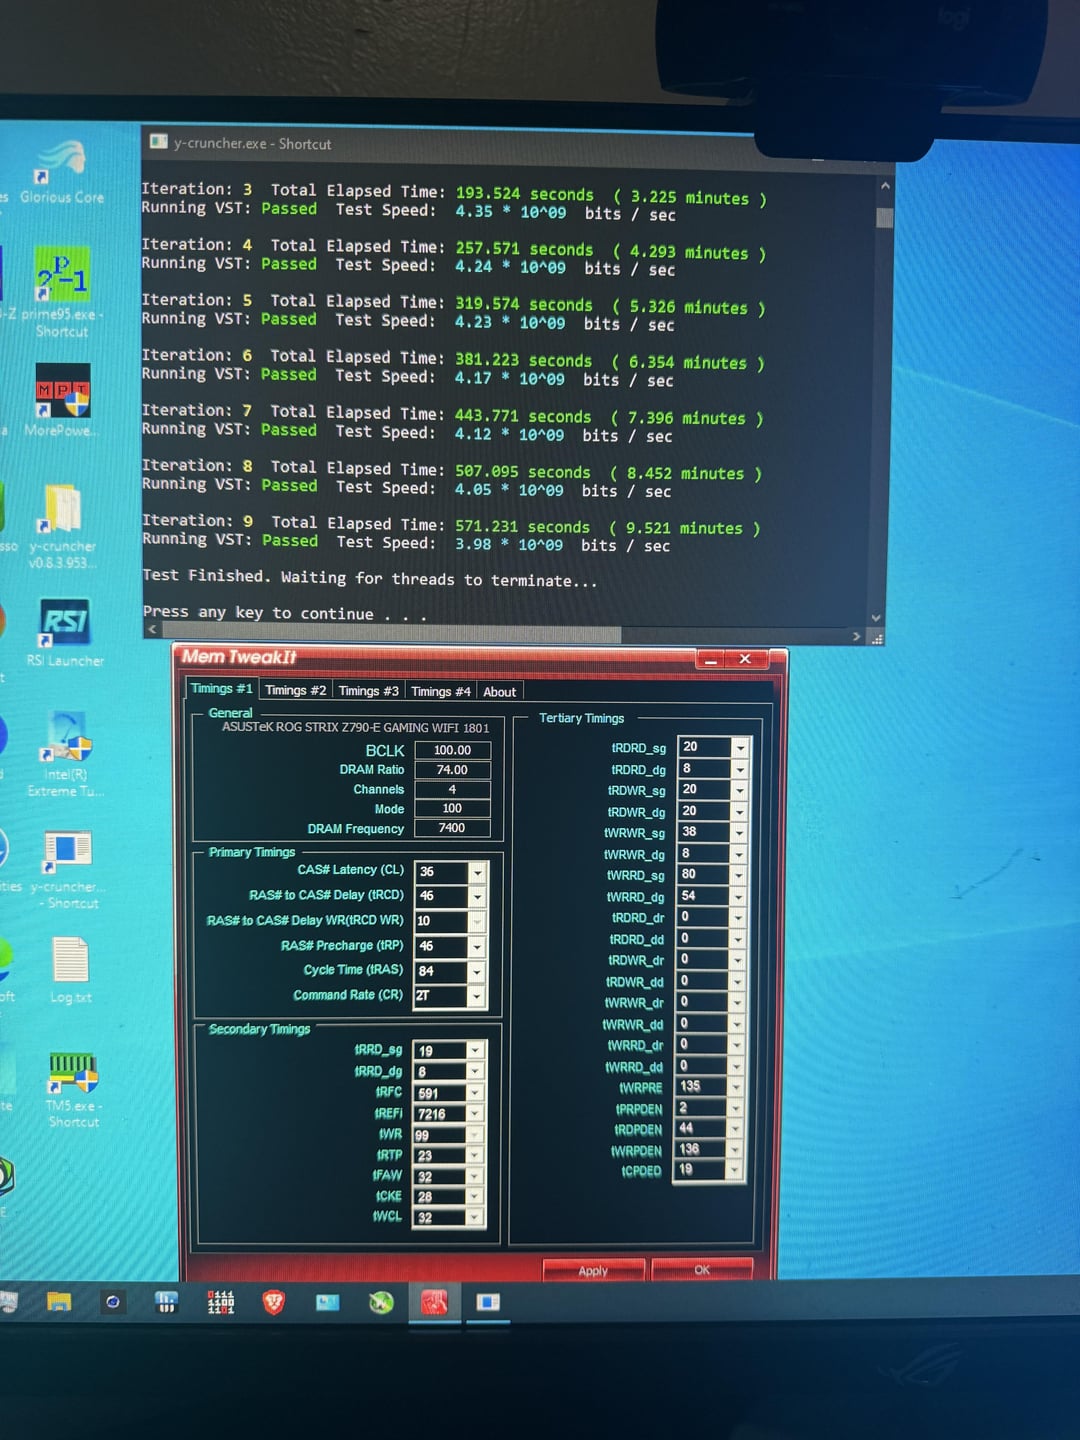Viewport: 1080px width, 1440px height.
Task: Launch the MorePowerTool desktop icon
Action: click(62, 400)
